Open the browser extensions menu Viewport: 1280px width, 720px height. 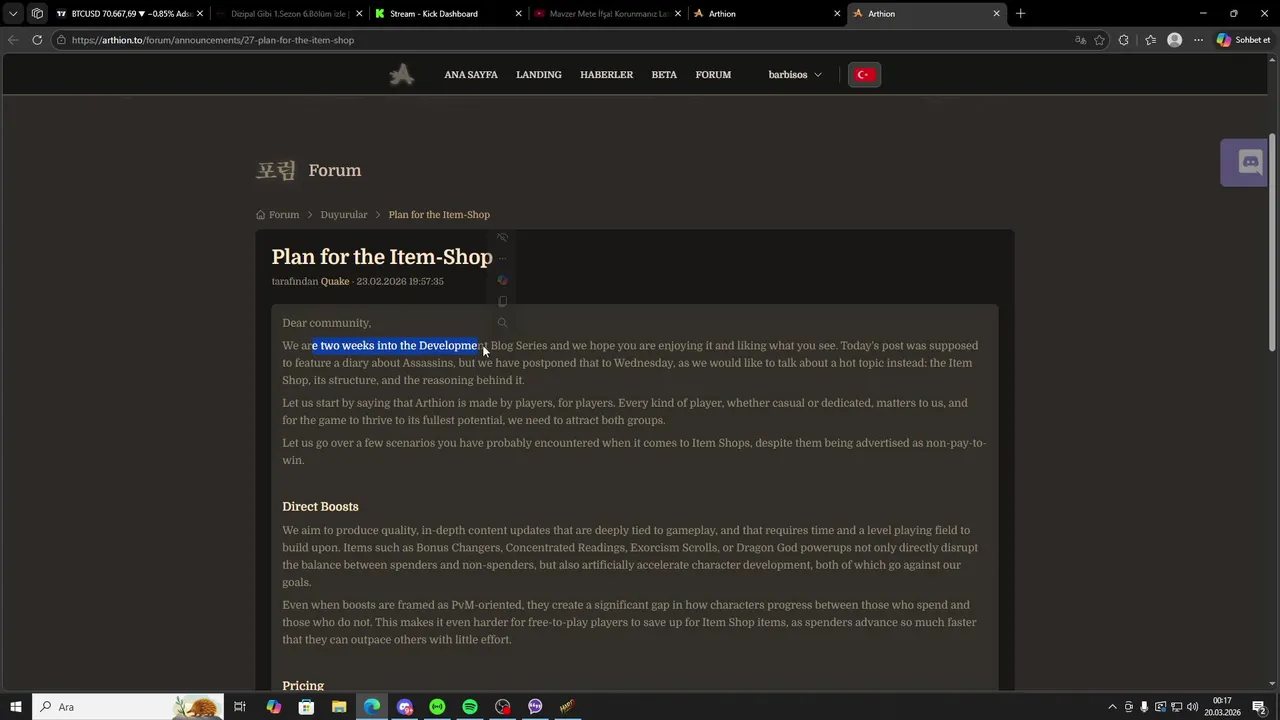(1124, 40)
